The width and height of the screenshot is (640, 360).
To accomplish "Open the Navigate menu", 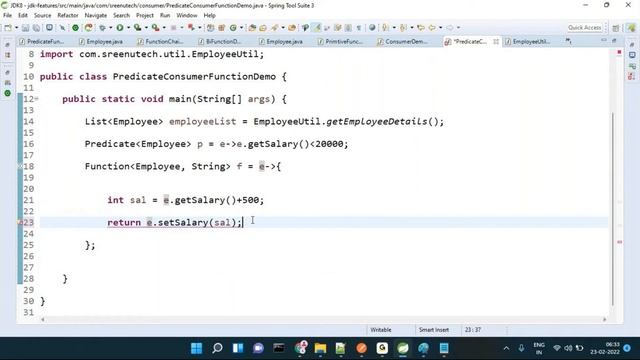I will click(96, 16).
